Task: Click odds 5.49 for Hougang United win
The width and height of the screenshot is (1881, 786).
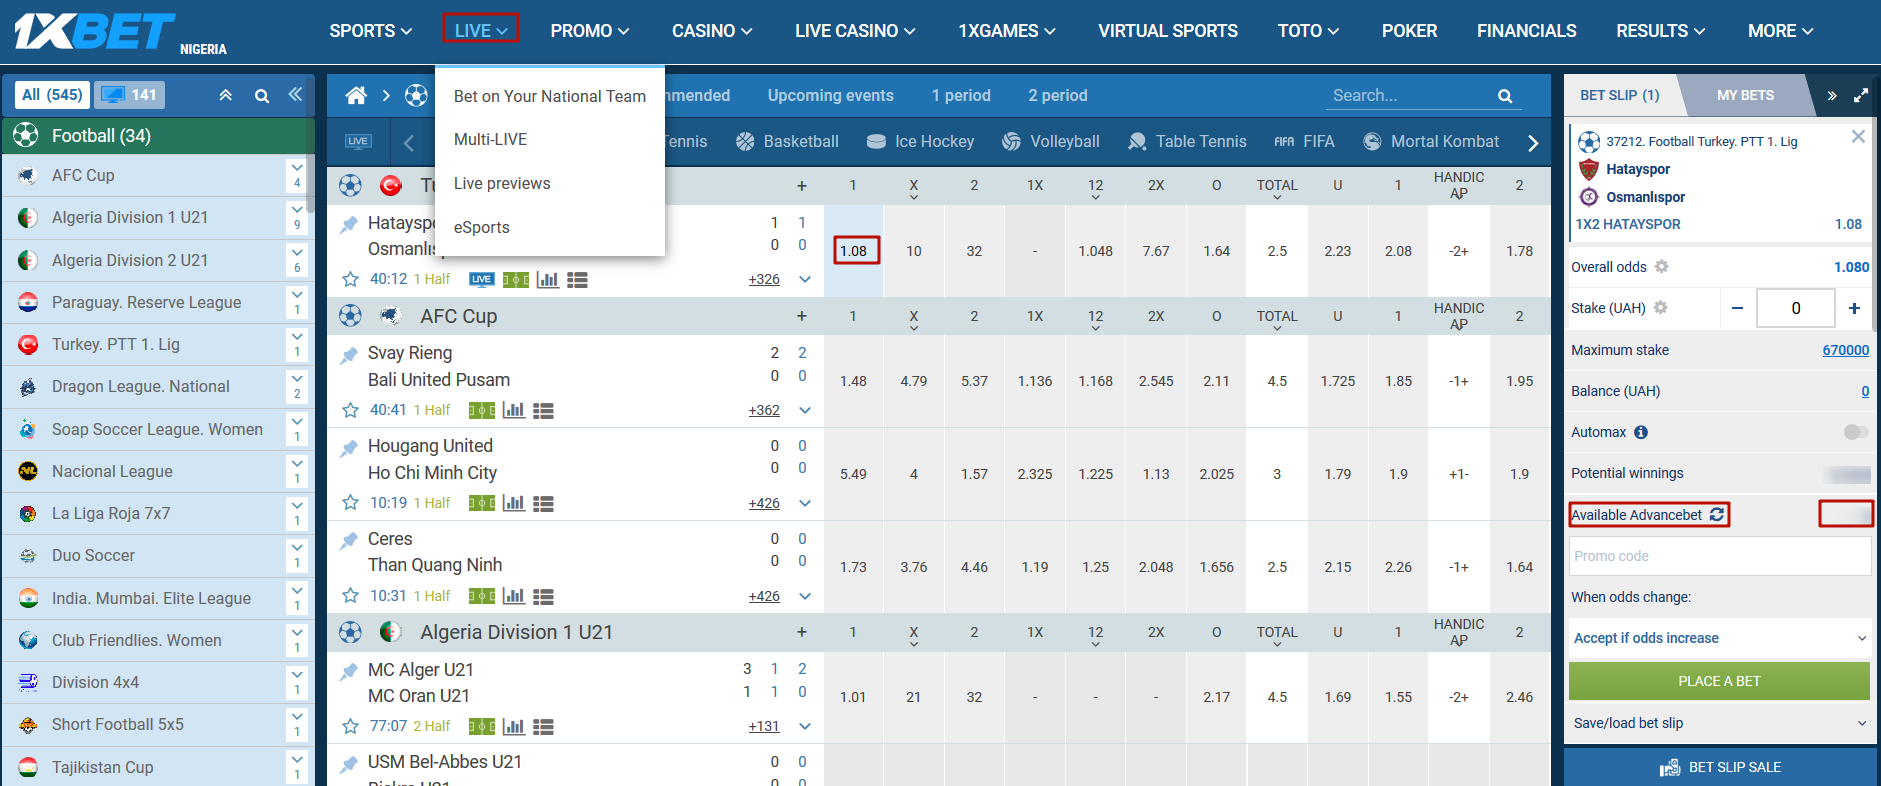Action: 853,474
